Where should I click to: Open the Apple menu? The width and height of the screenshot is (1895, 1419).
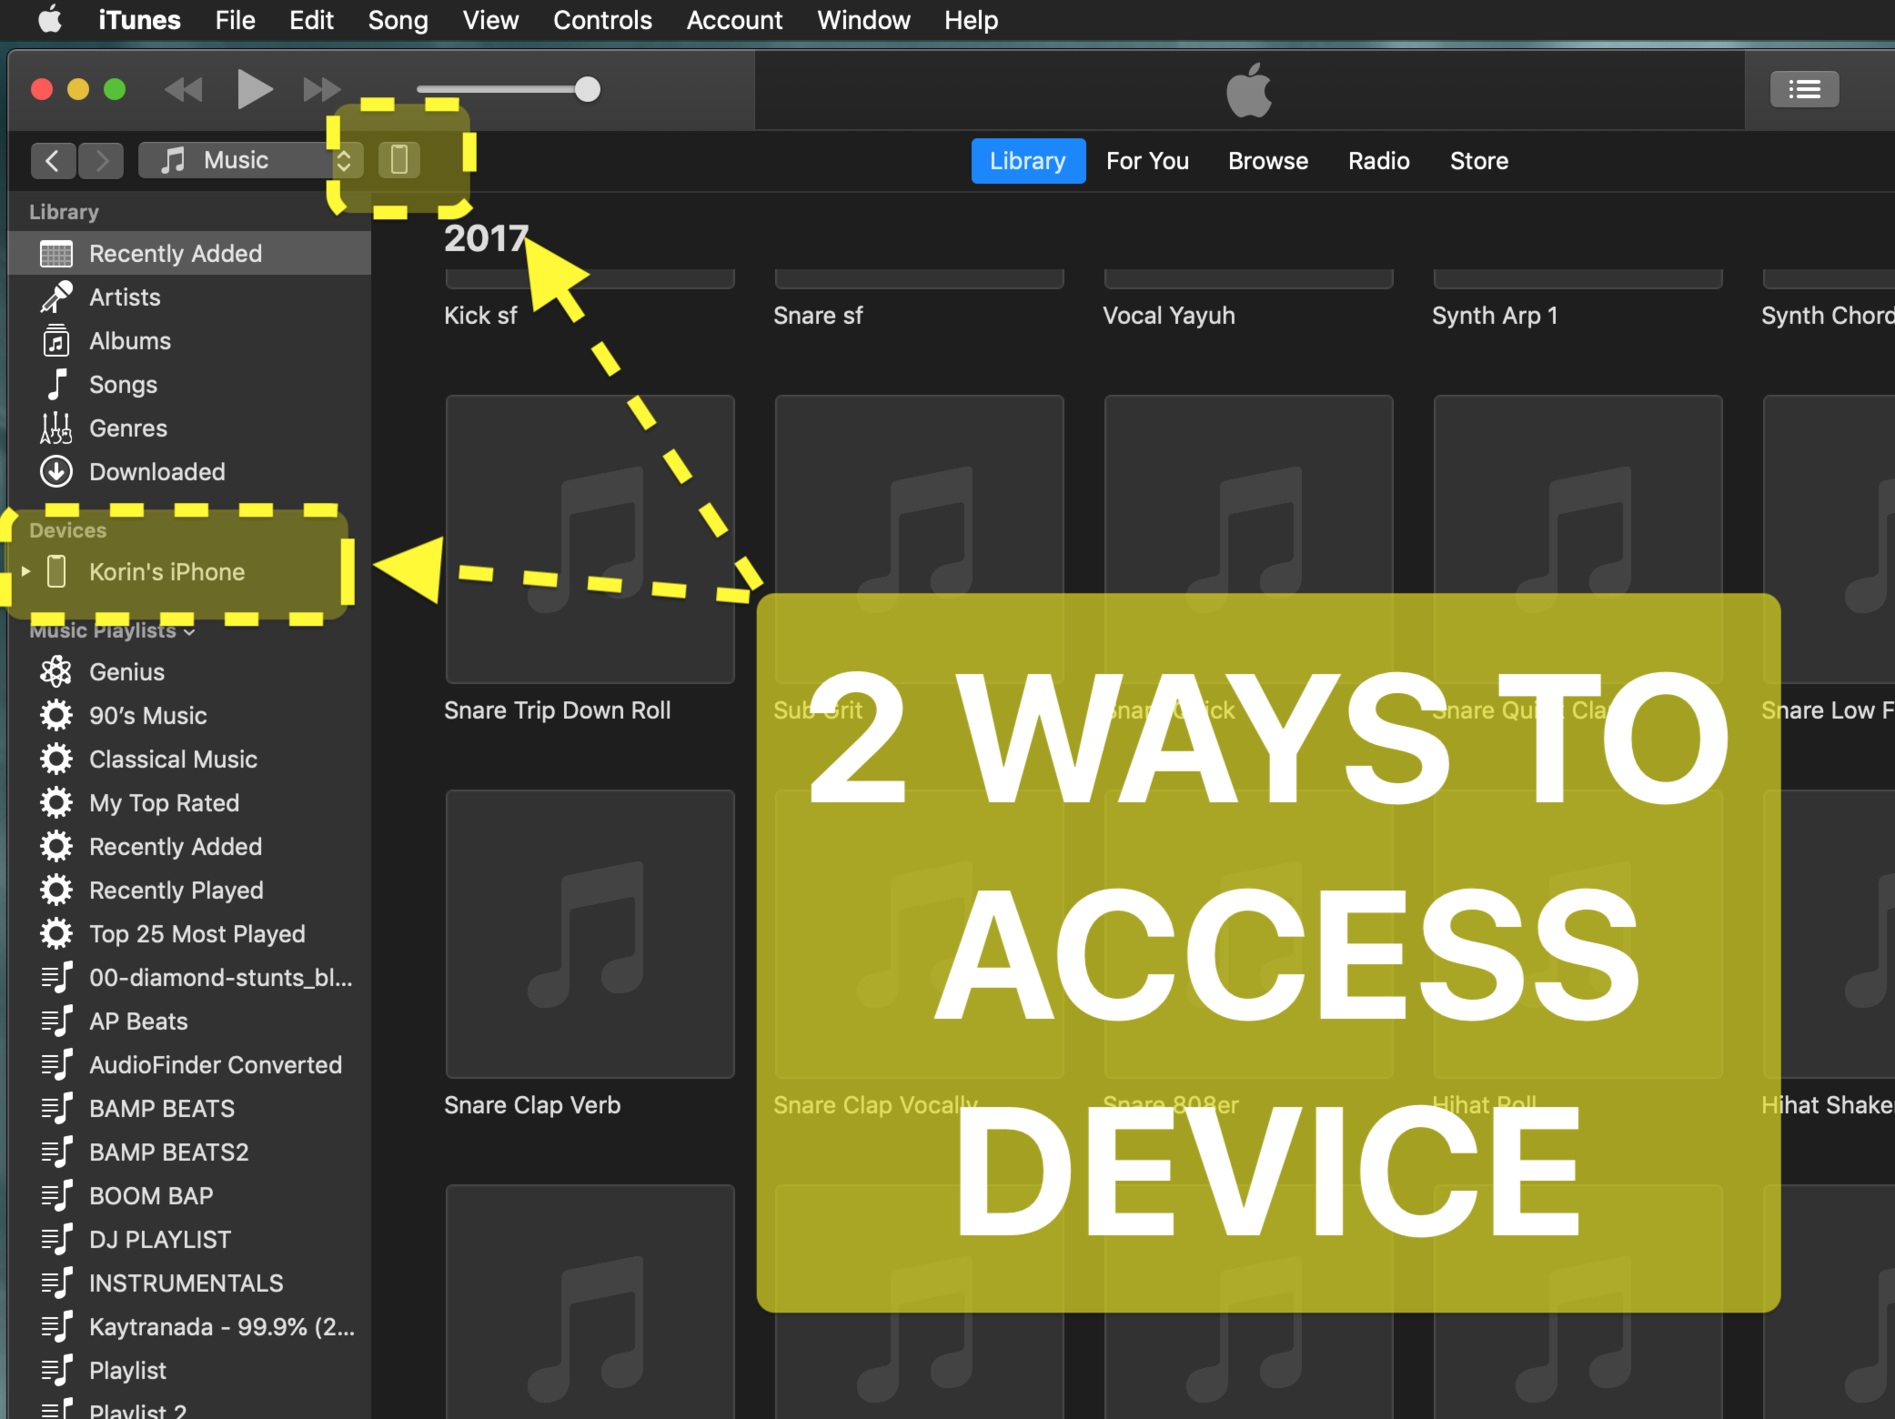click(49, 20)
